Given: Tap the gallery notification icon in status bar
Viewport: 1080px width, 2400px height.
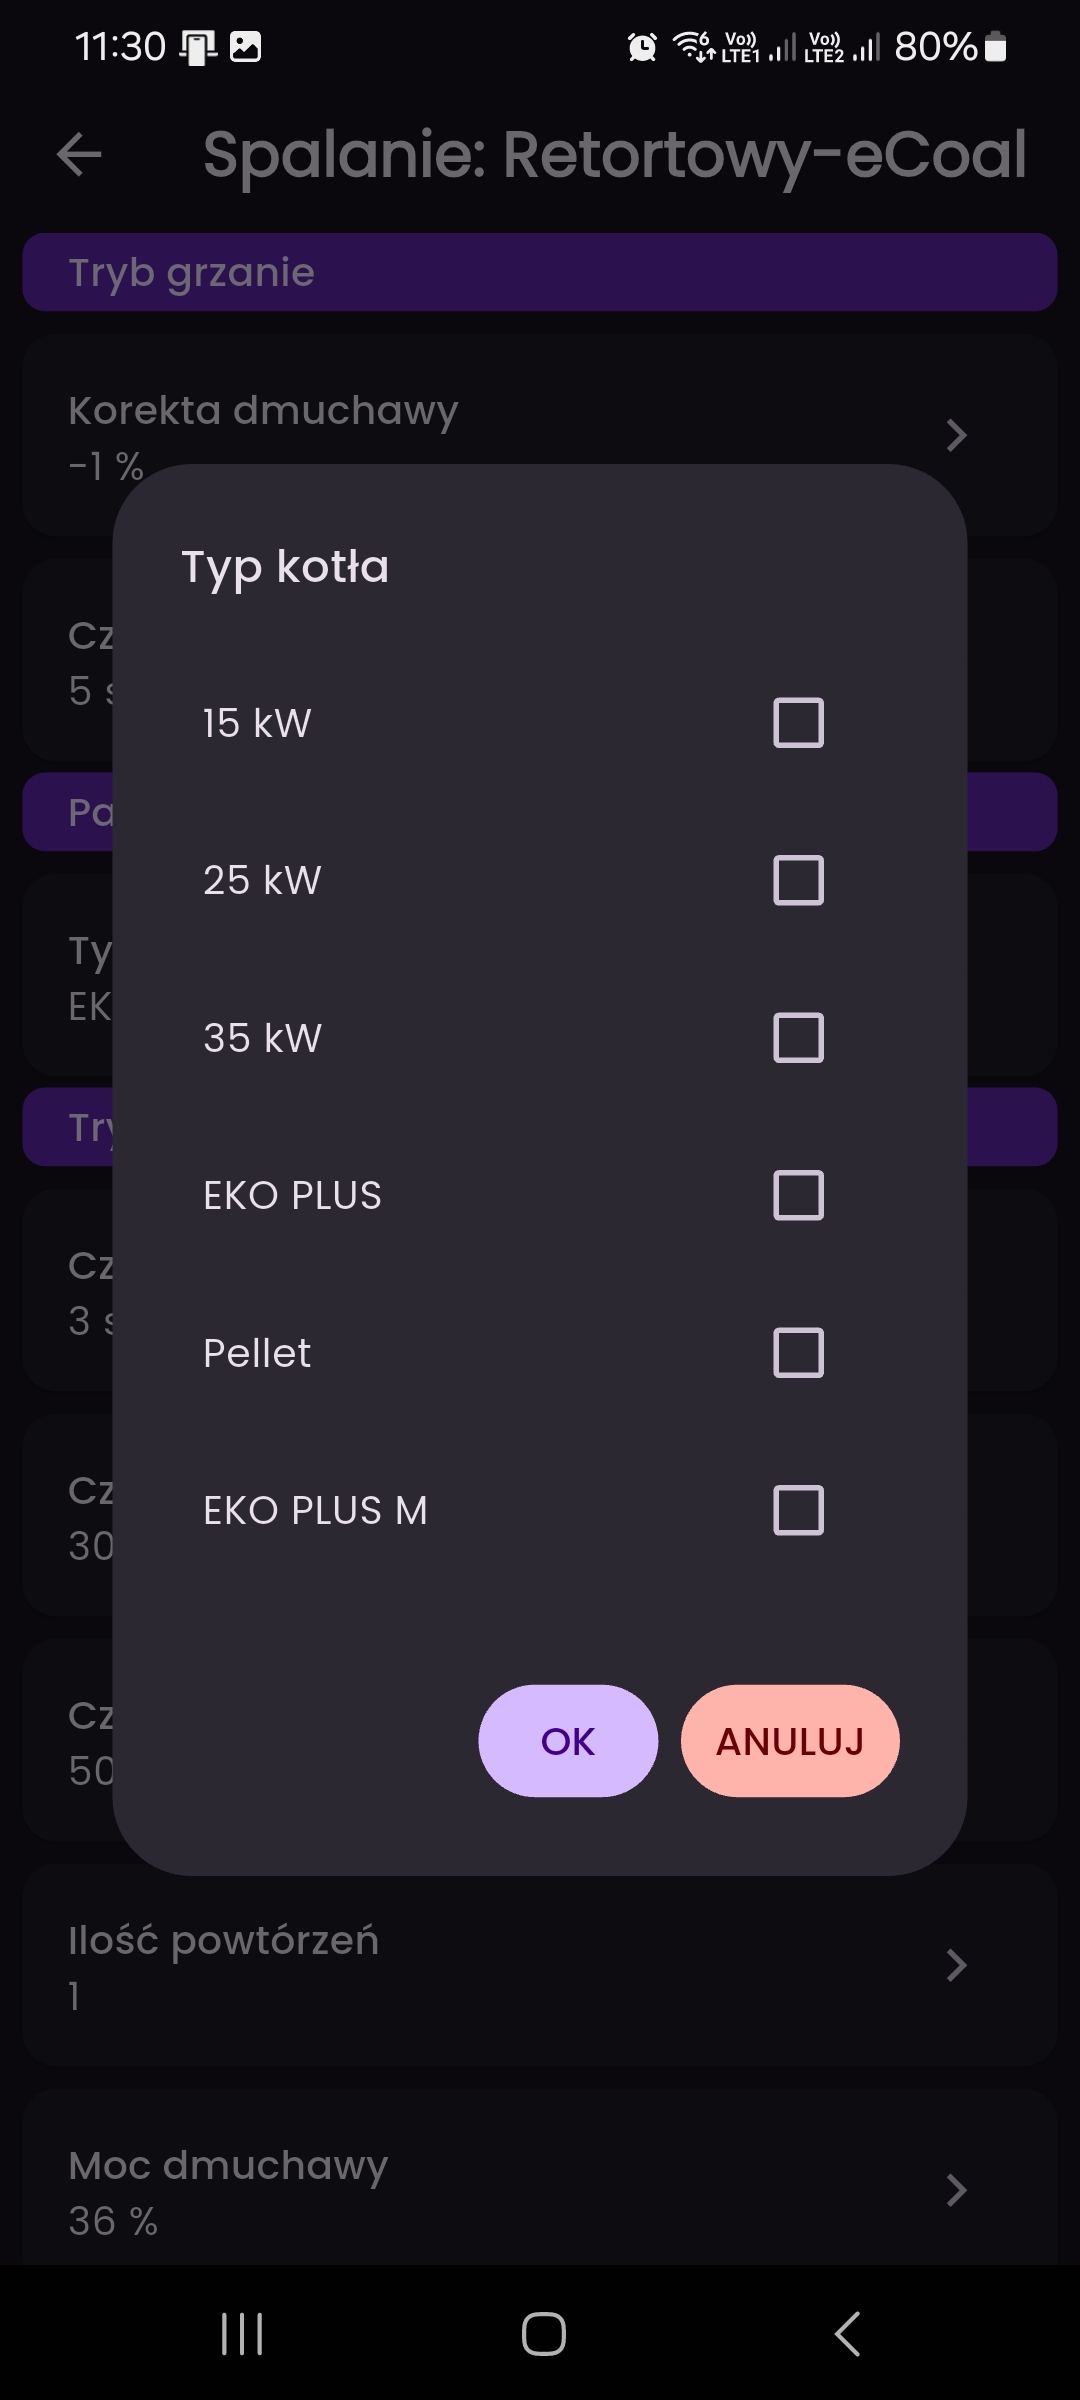Looking at the screenshot, I should point(246,47).
